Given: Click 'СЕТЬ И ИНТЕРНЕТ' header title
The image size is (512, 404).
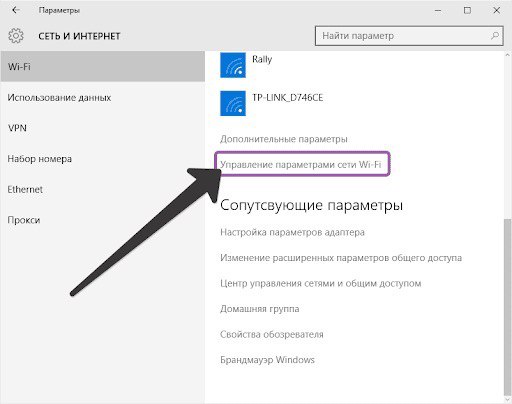Looking at the screenshot, I should pos(79,36).
